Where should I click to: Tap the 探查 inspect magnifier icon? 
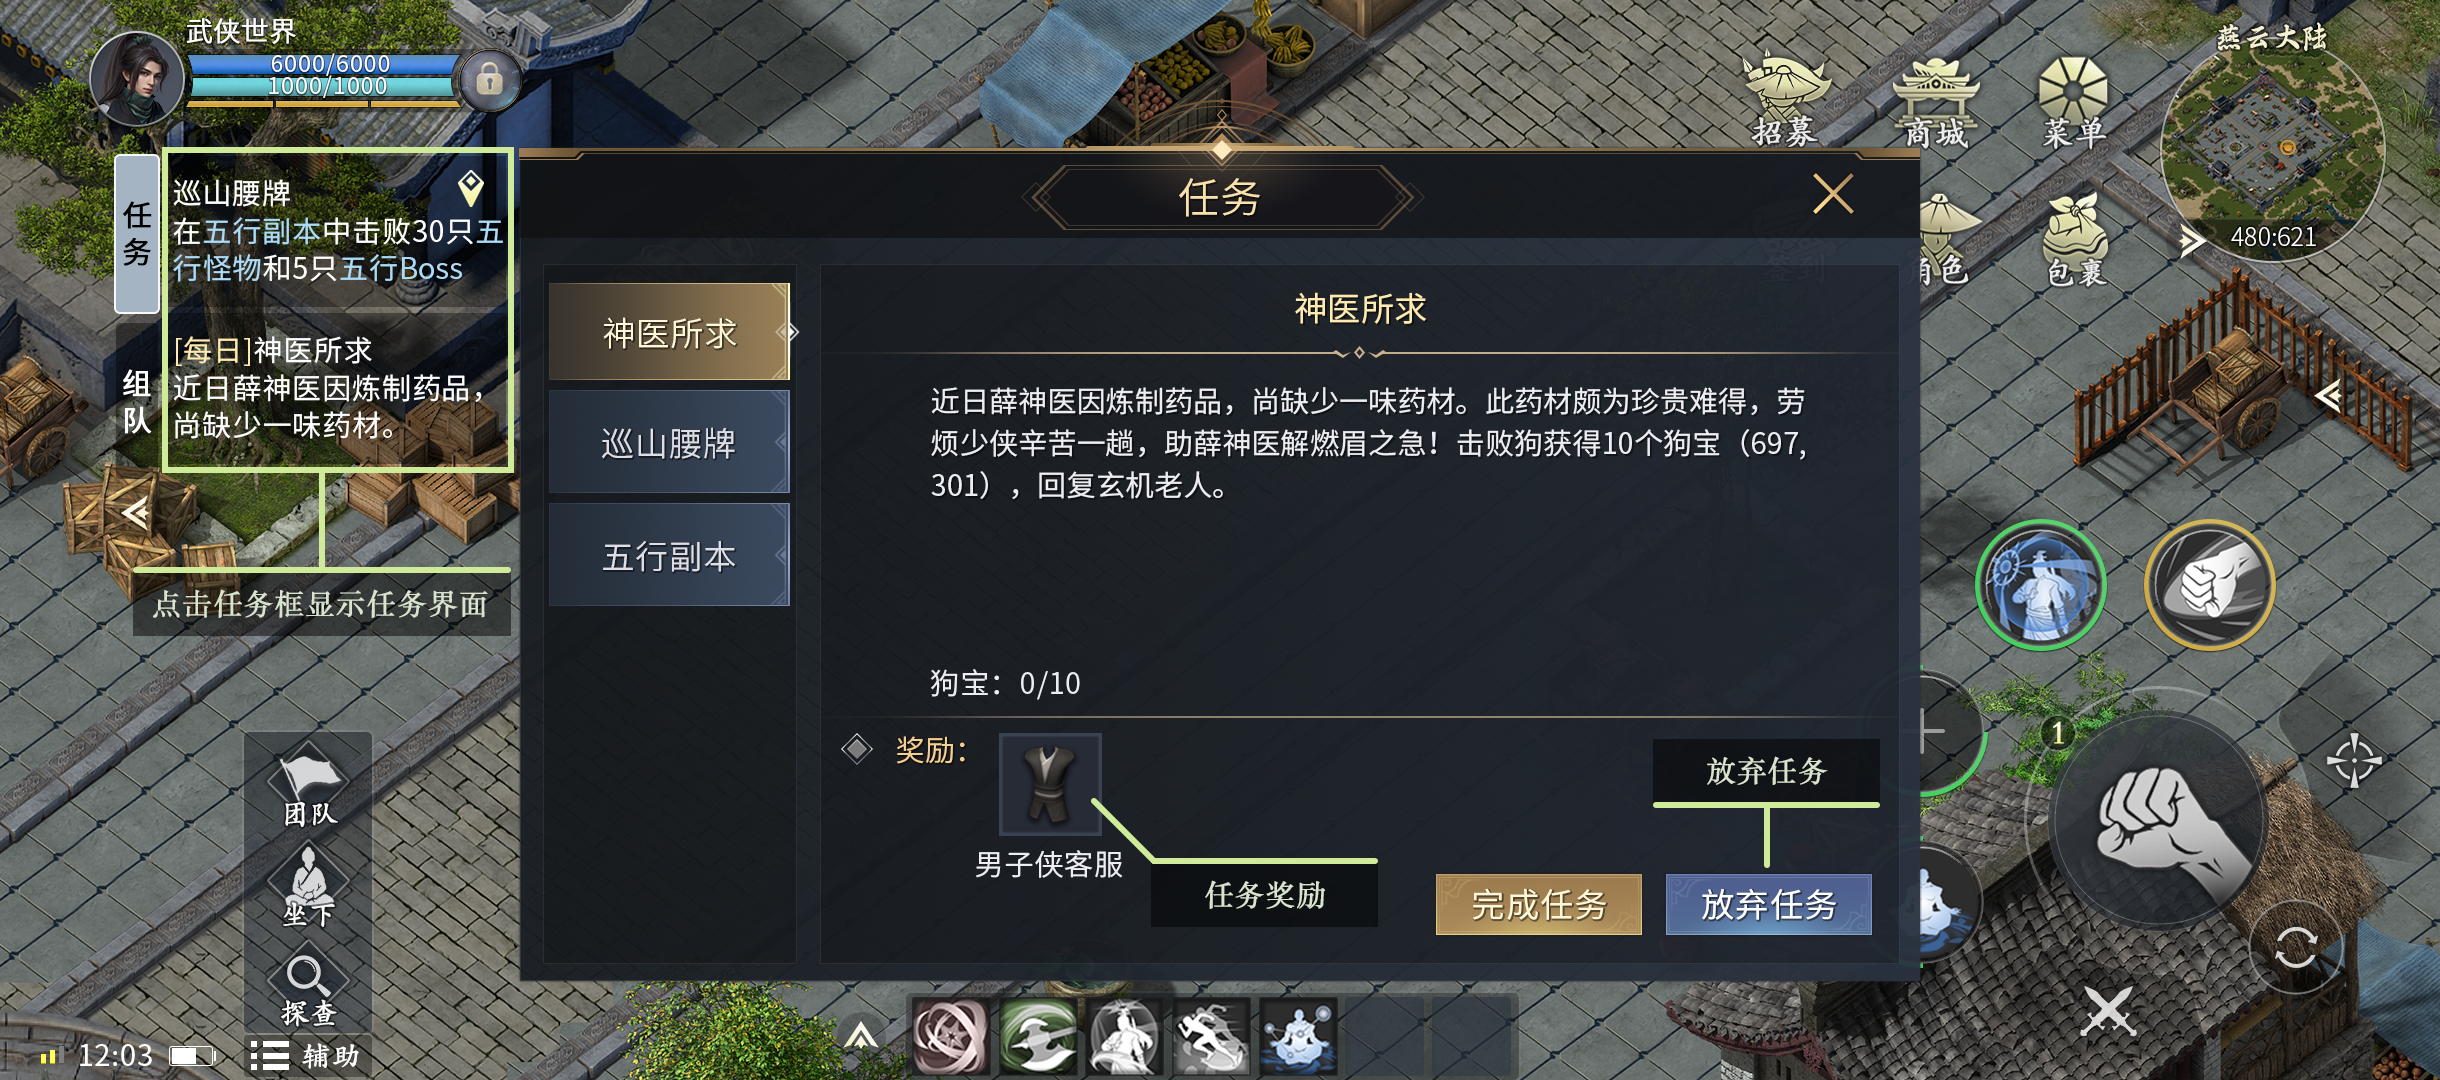pos(308,990)
